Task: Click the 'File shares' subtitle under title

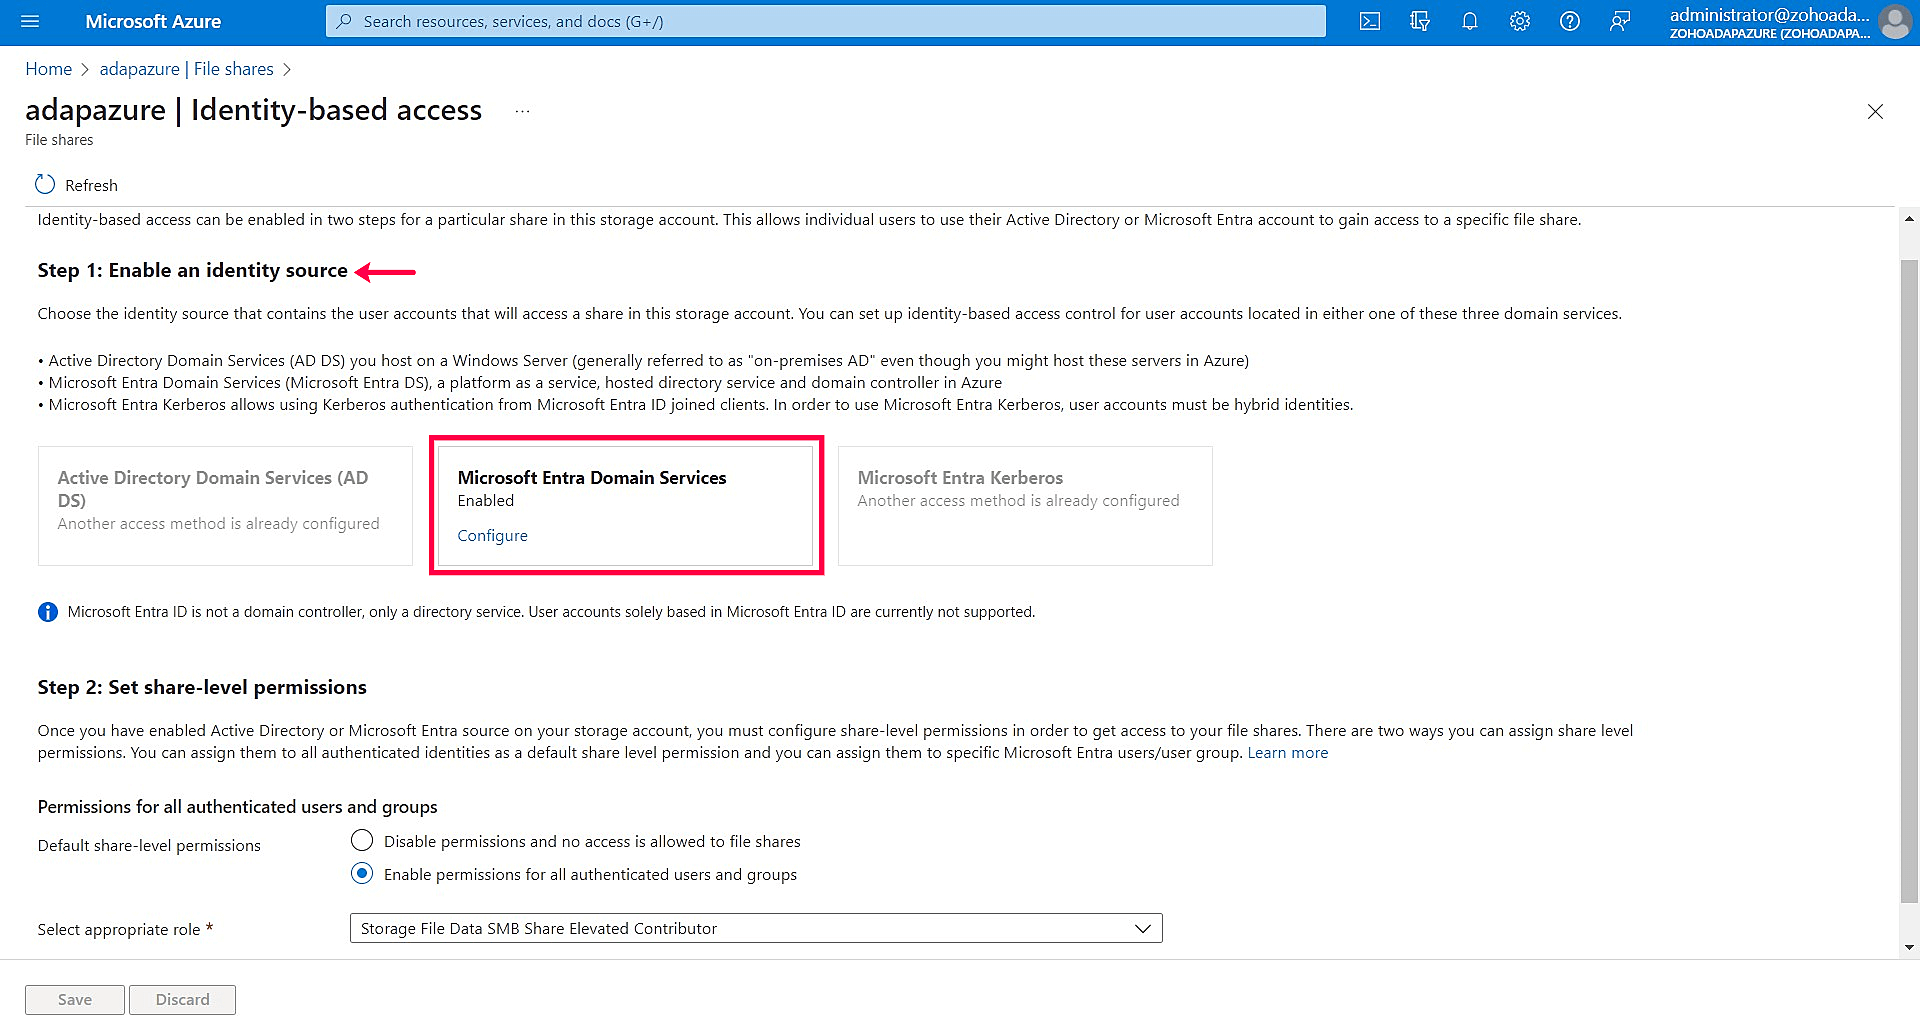Action: pos(59,140)
